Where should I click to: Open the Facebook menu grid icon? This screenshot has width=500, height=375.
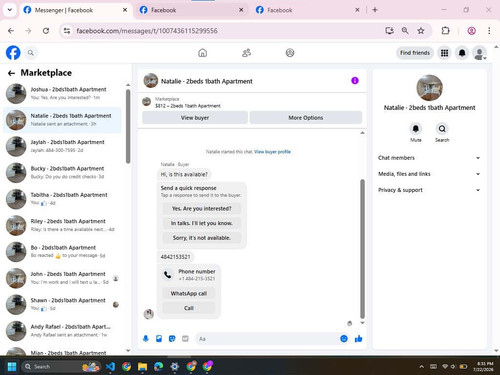444,53
